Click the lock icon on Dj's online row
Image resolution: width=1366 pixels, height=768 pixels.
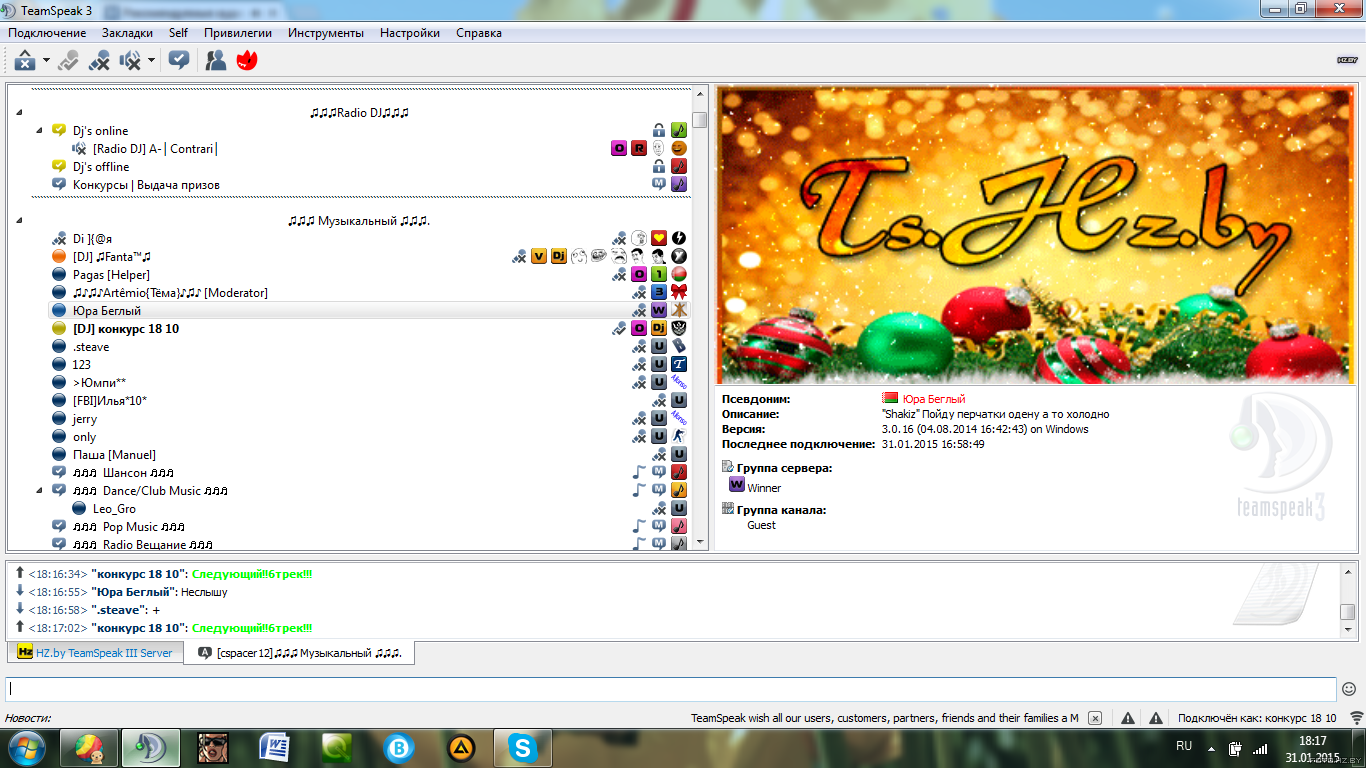pyautogui.click(x=659, y=131)
